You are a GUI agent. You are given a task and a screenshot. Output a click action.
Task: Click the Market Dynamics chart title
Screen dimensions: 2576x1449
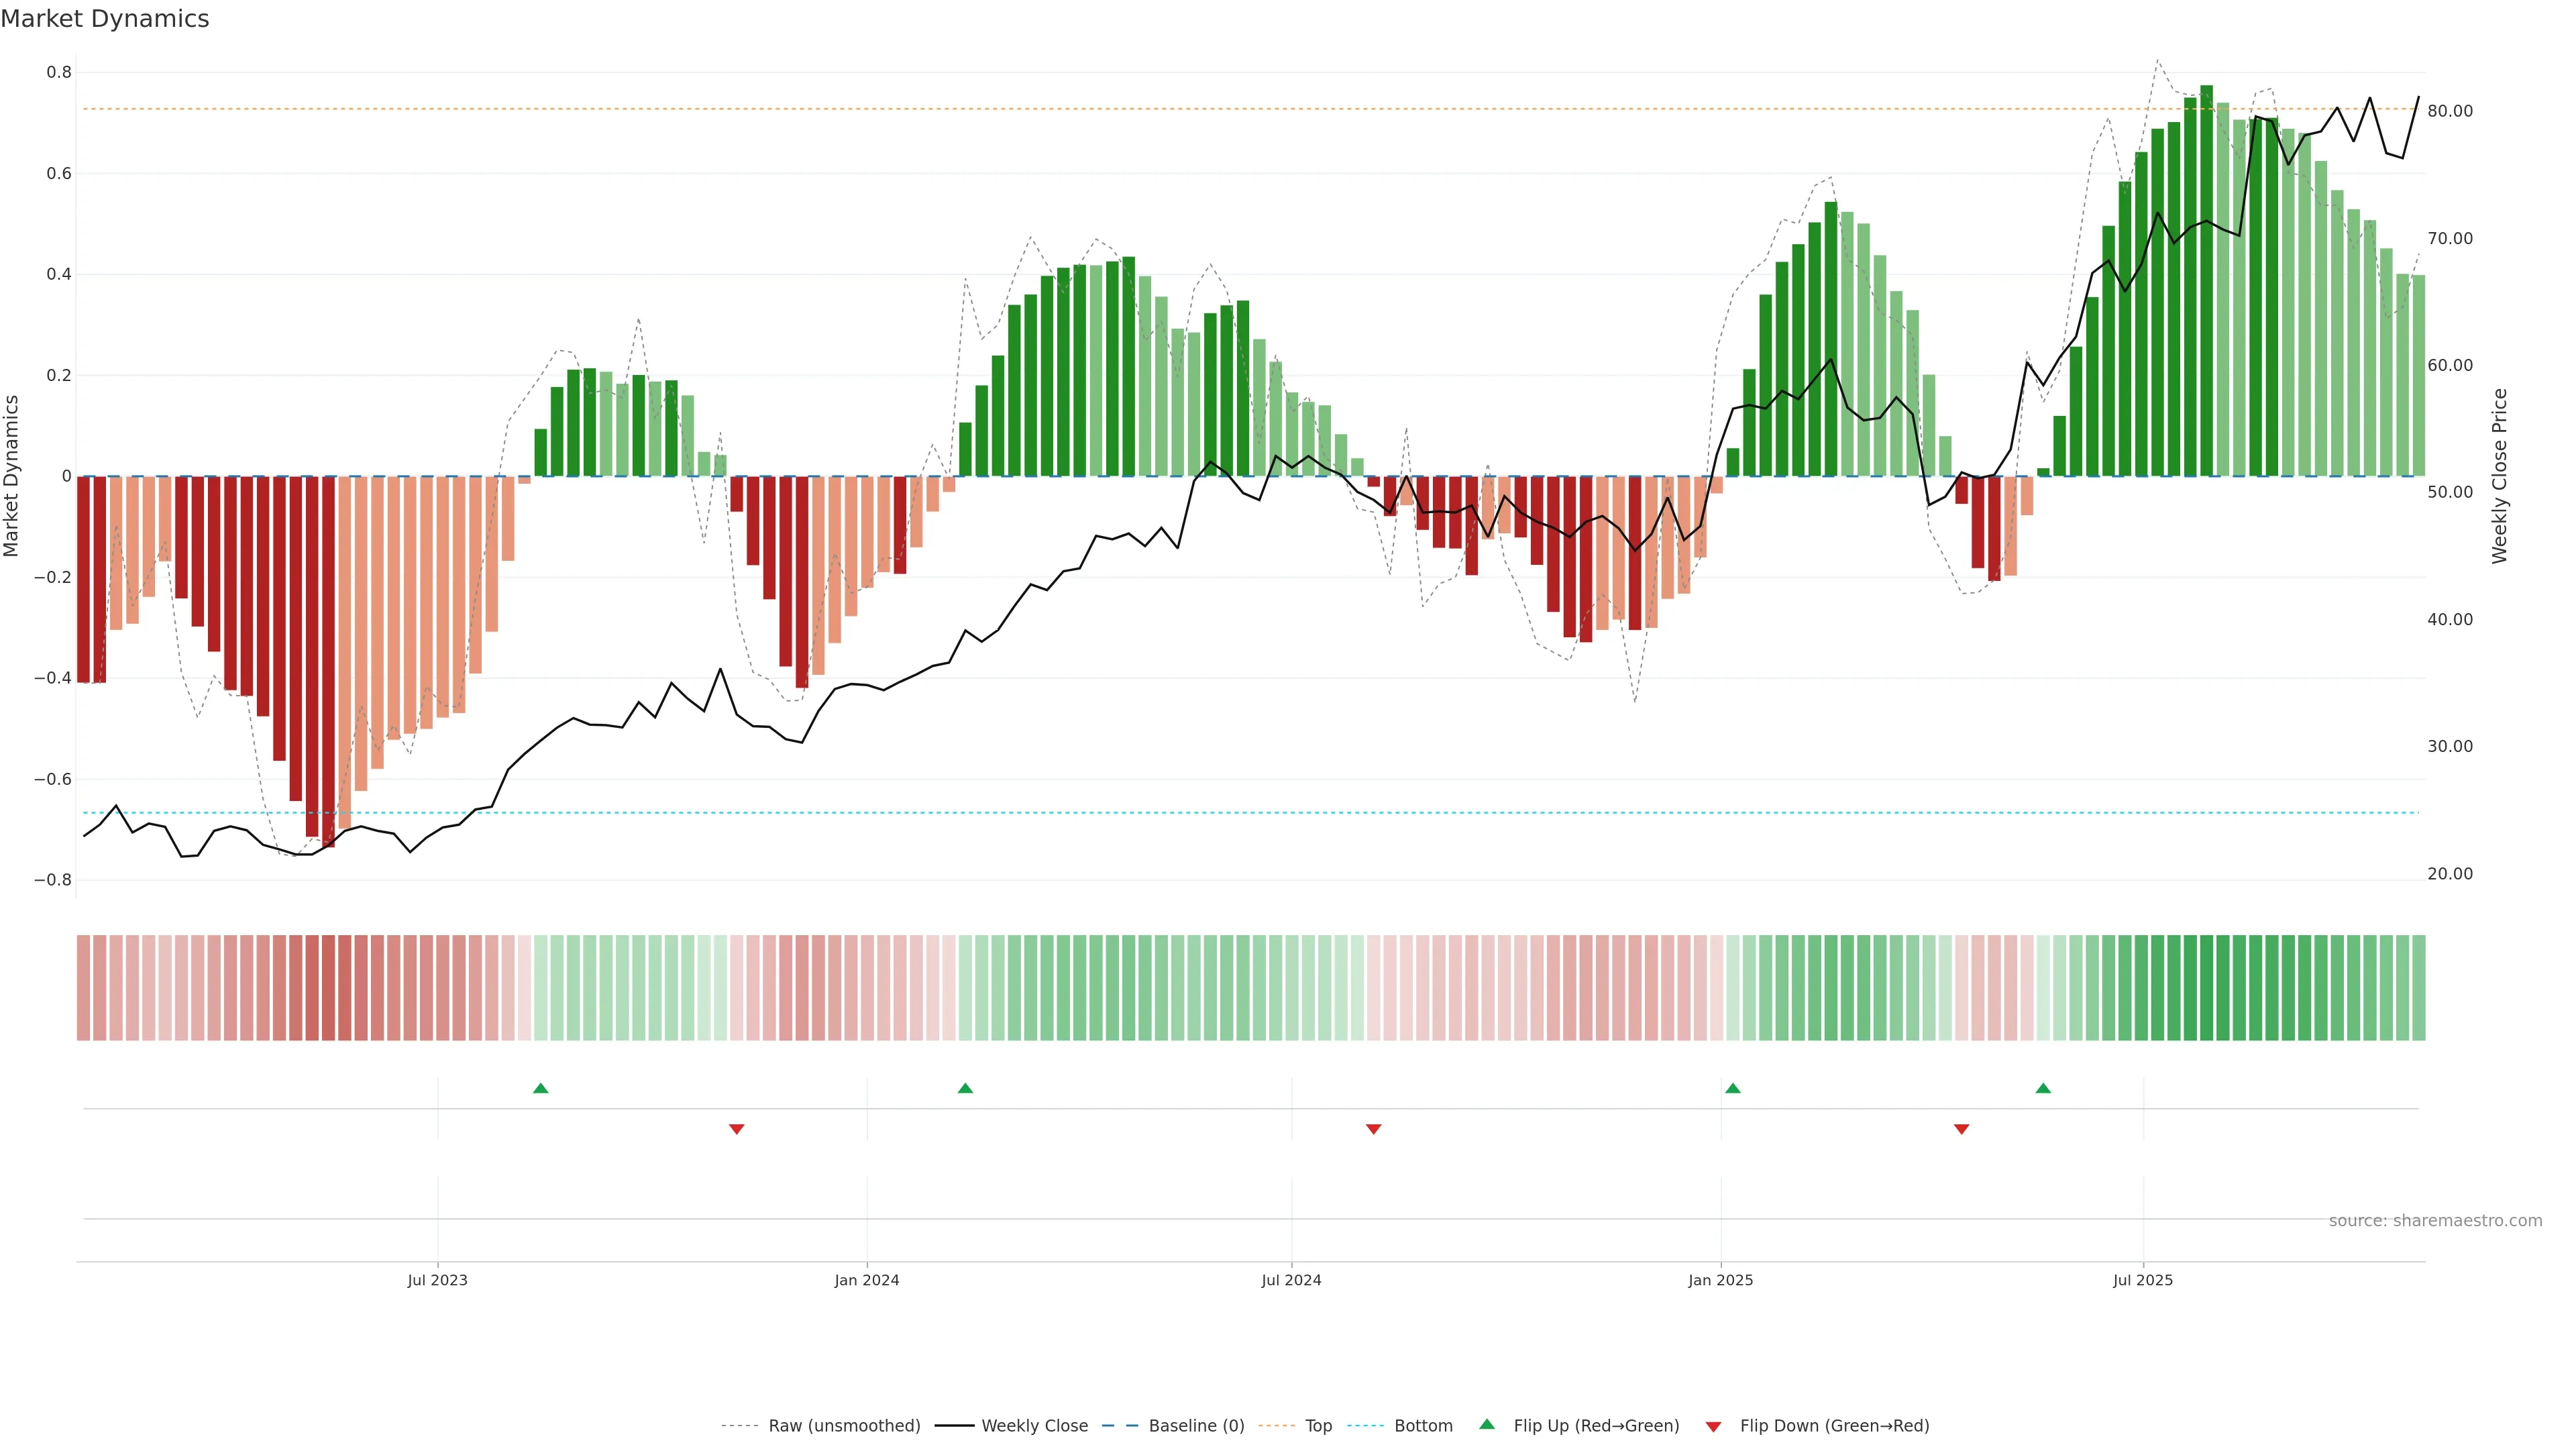point(105,19)
